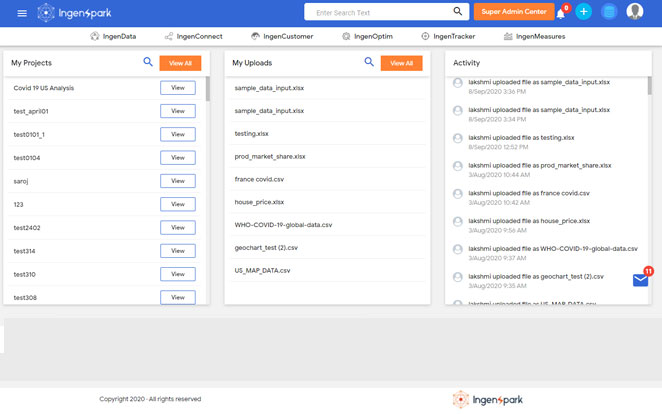Click 3/Aug/2020 10:44 AM activity timestamp
The image size is (662, 414).
(499, 175)
